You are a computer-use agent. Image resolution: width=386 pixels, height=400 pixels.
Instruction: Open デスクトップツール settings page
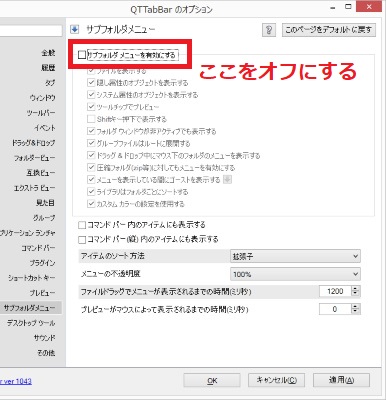coord(31,323)
